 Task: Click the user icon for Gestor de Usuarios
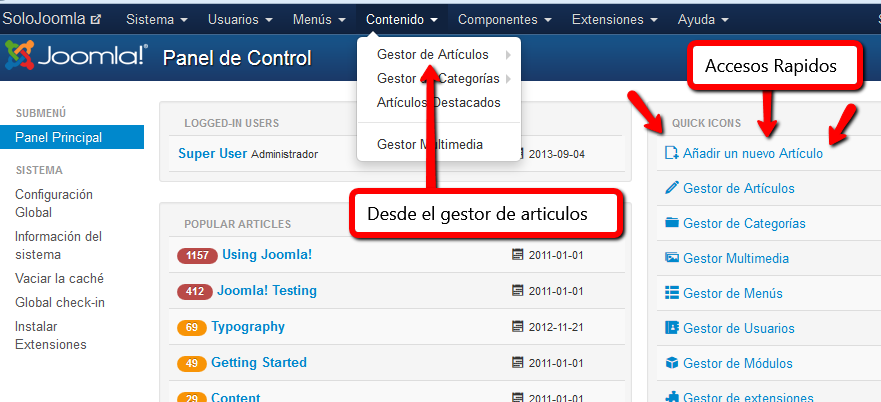point(672,328)
